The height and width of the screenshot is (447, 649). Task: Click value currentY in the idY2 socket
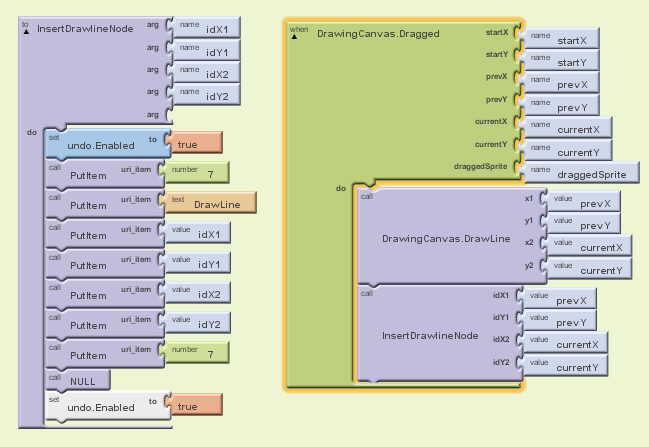(565, 365)
